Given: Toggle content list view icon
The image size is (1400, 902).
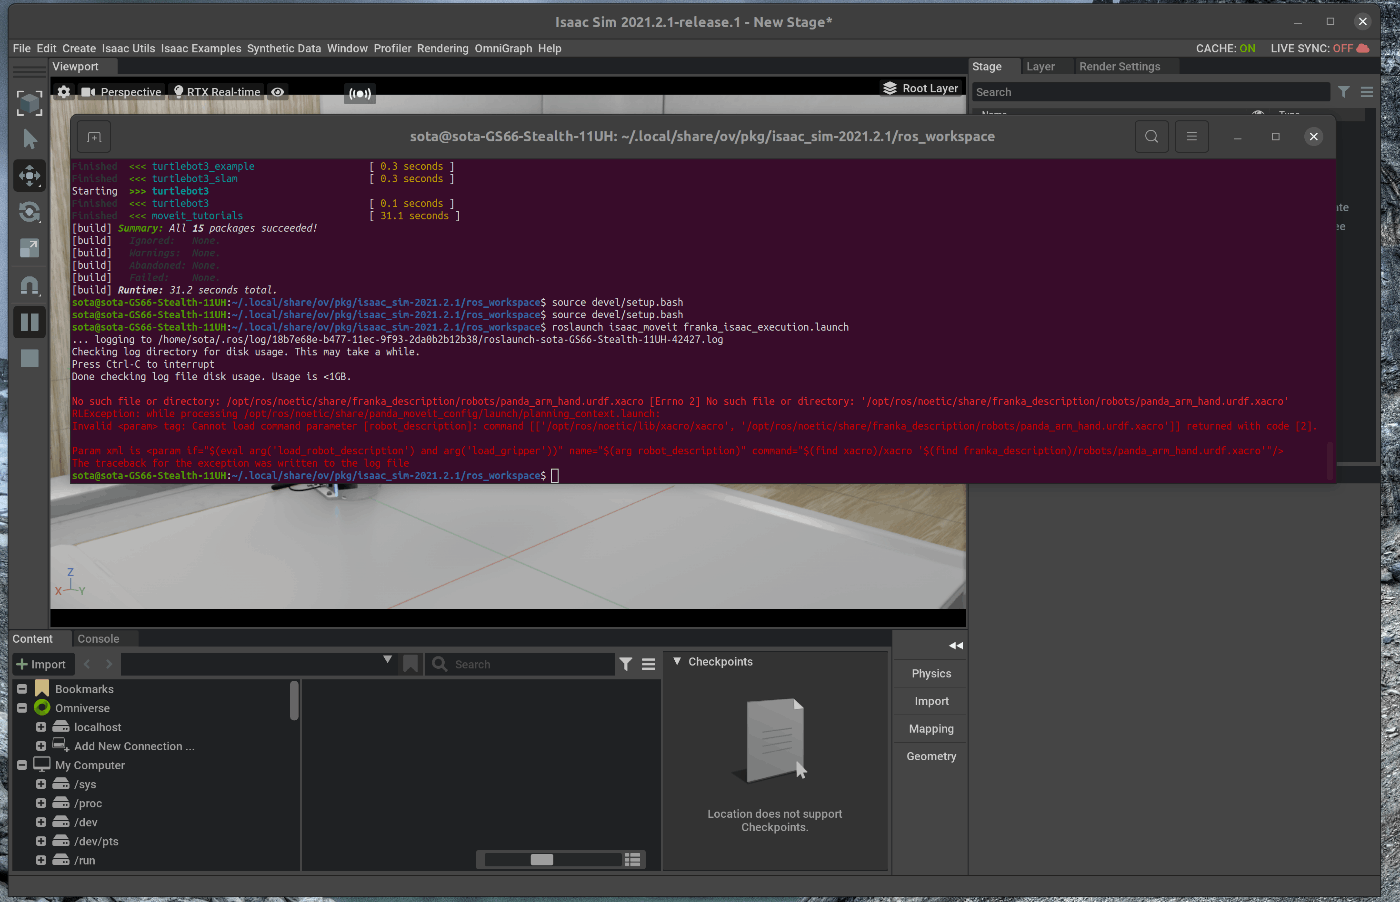Looking at the screenshot, I should [x=632, y=860].
